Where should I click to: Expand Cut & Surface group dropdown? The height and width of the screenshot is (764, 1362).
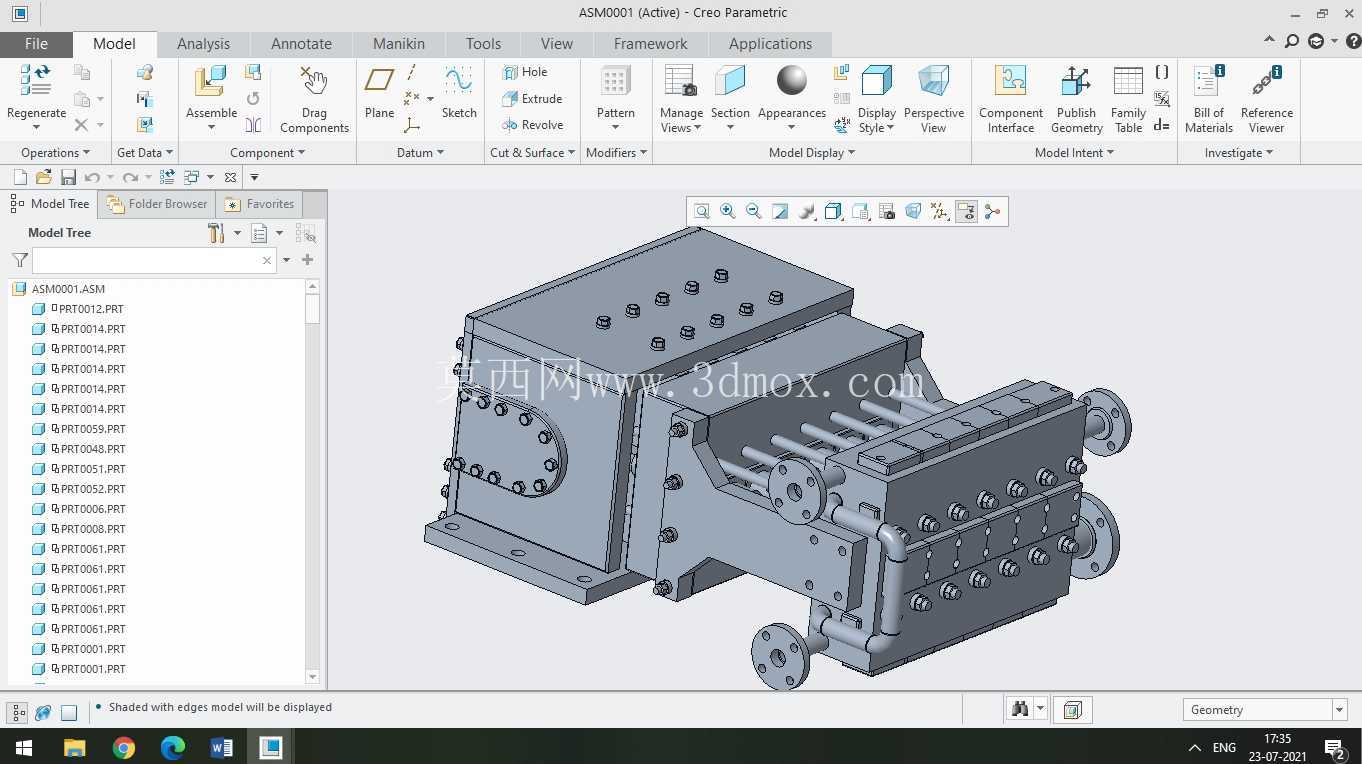533,153
